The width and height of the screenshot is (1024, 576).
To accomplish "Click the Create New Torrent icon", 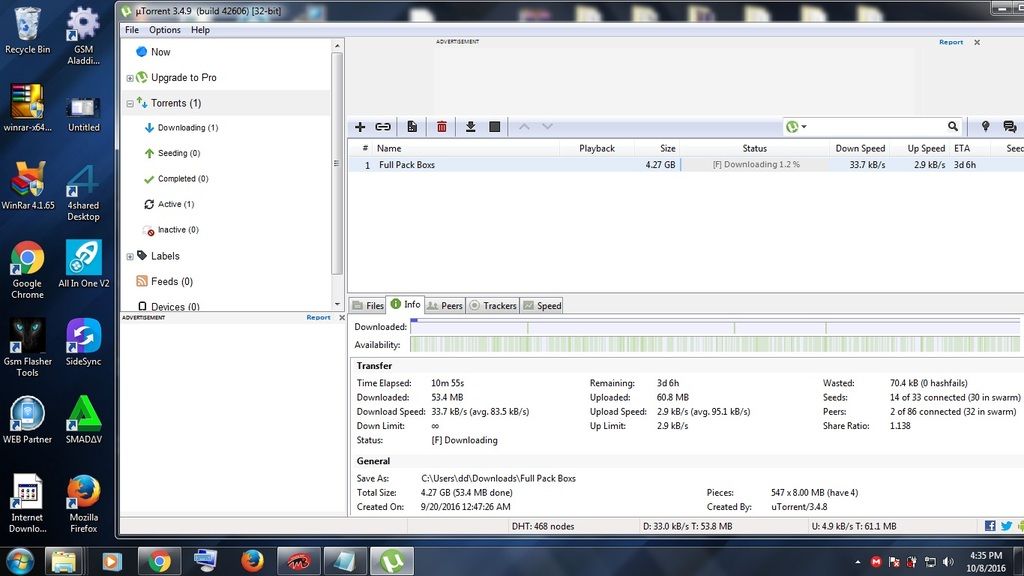I will pos(412,127).
